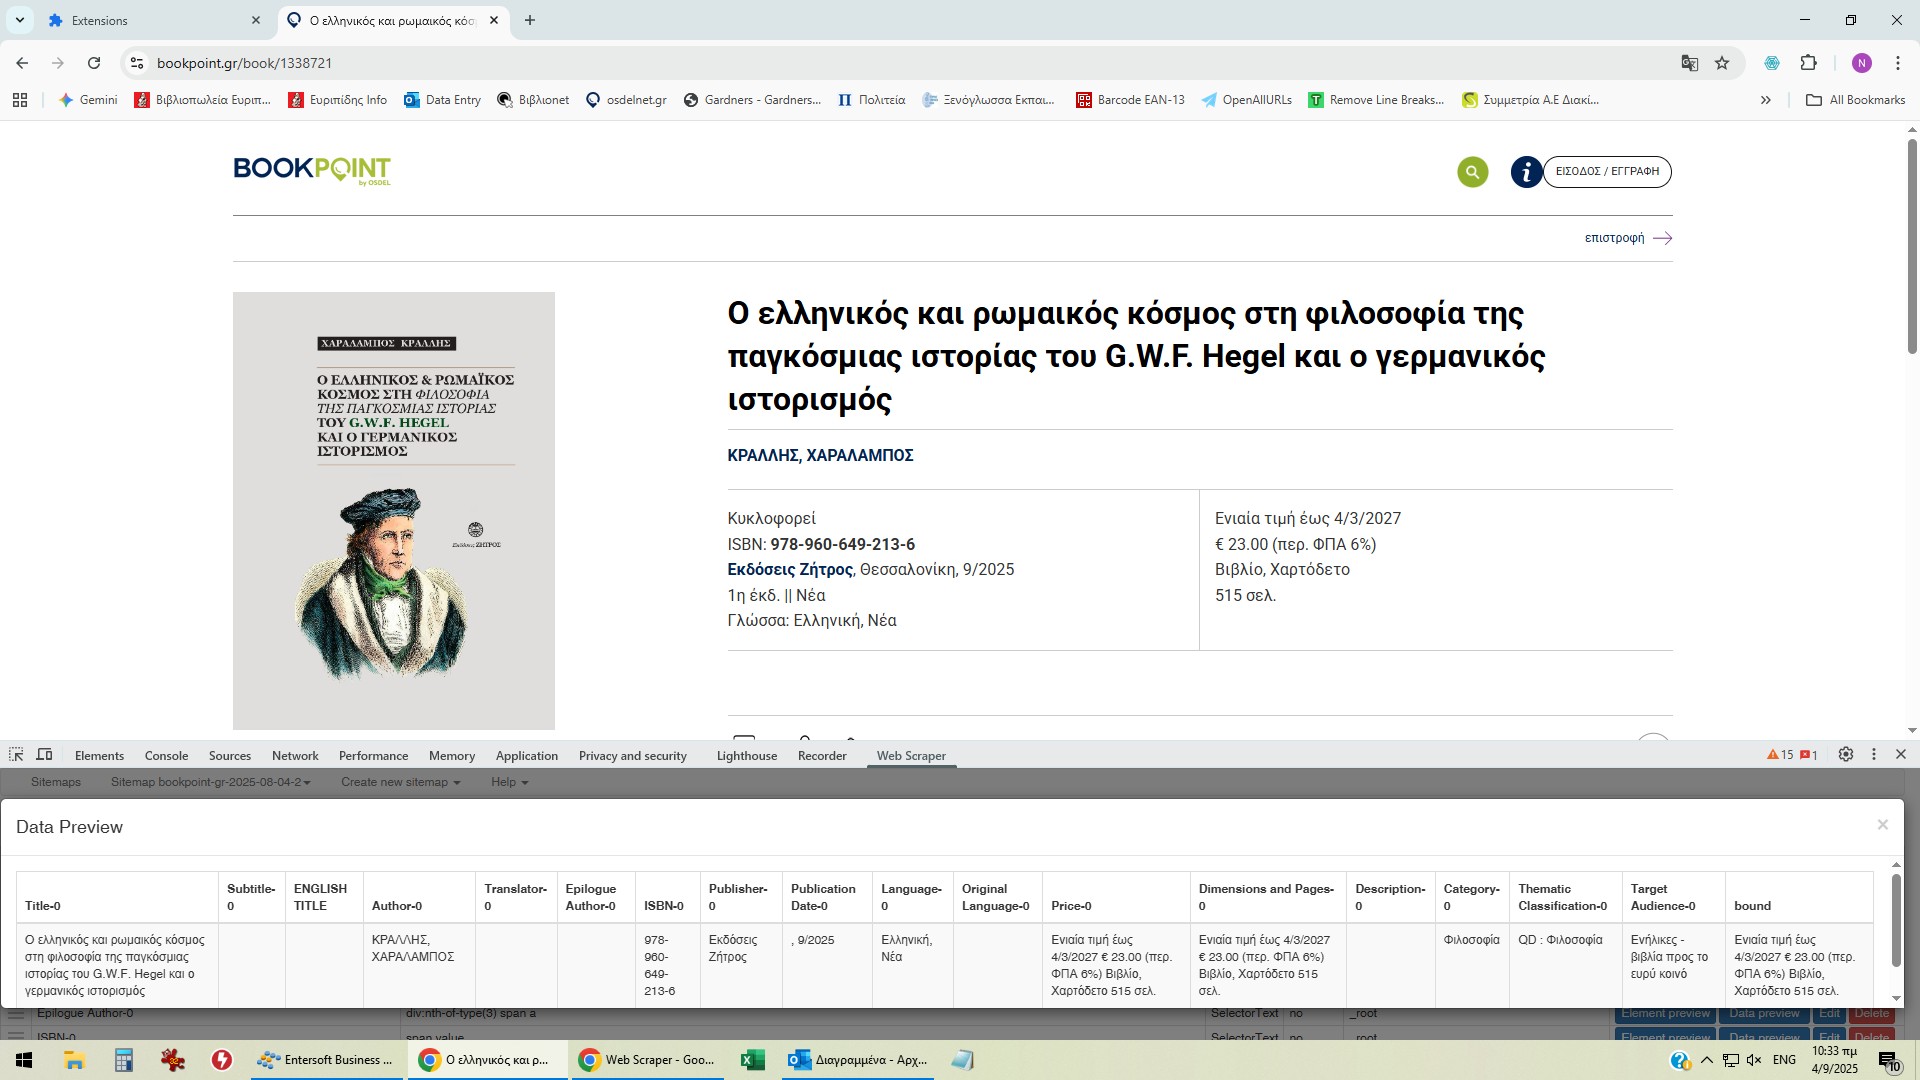Image resolution: width=1920 pixels, height=1080 pixels.
Task: Click the green search icon on Bookpoint
Action: pos(1472,172)
